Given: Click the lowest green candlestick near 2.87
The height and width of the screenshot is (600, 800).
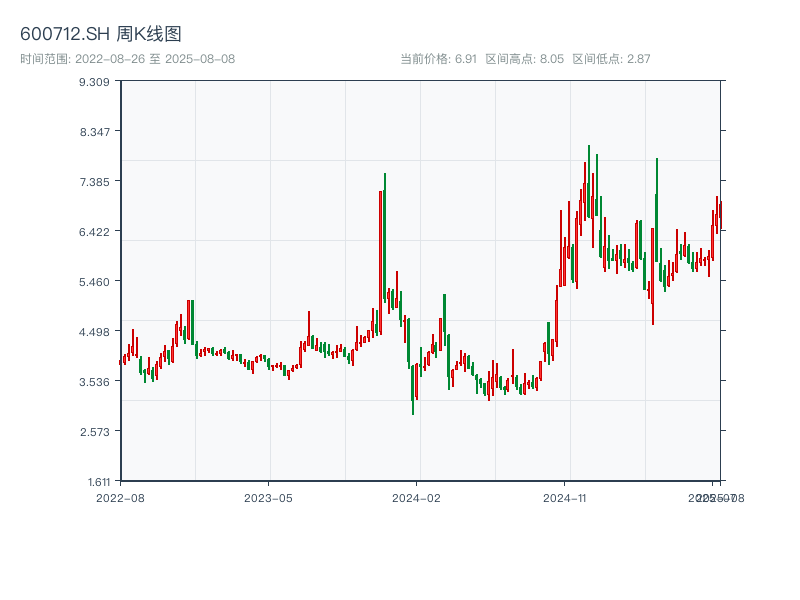Looking at the screenshot, I should pos(413,390).
